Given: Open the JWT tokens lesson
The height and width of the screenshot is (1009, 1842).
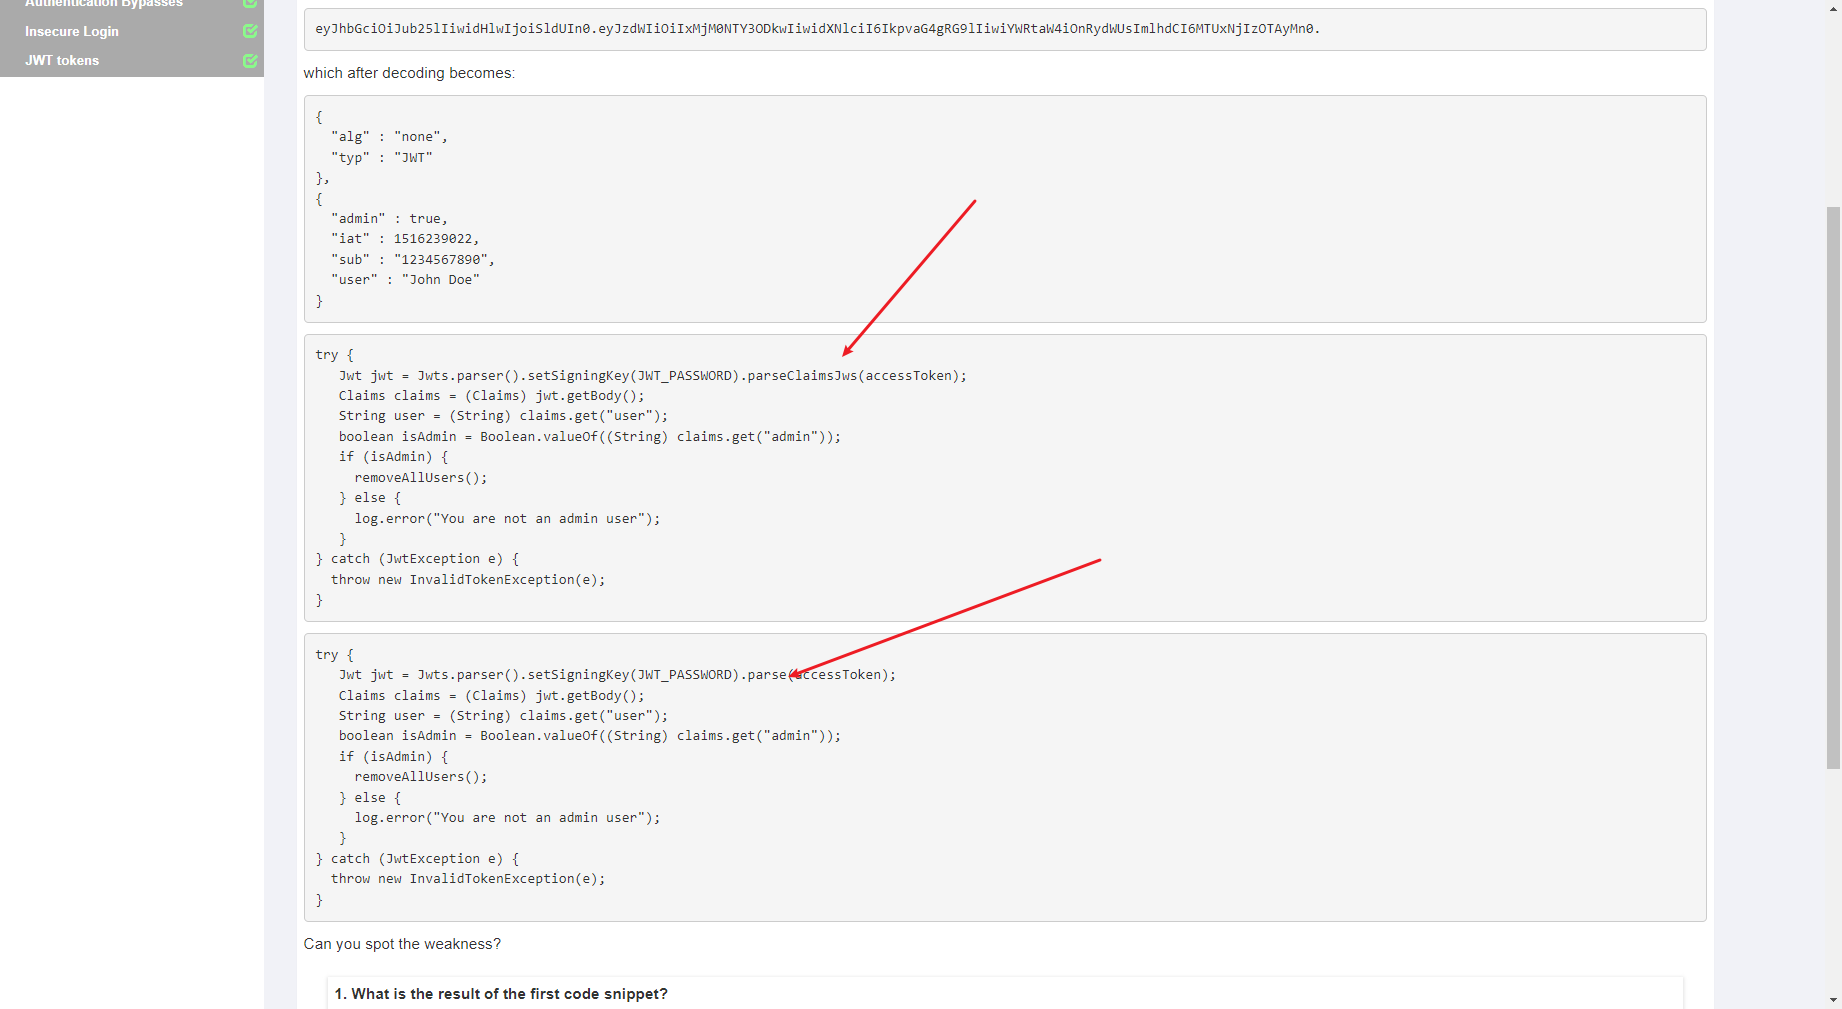Looking at the screenshot, I should pyautogui.click(x=62, y=60).
